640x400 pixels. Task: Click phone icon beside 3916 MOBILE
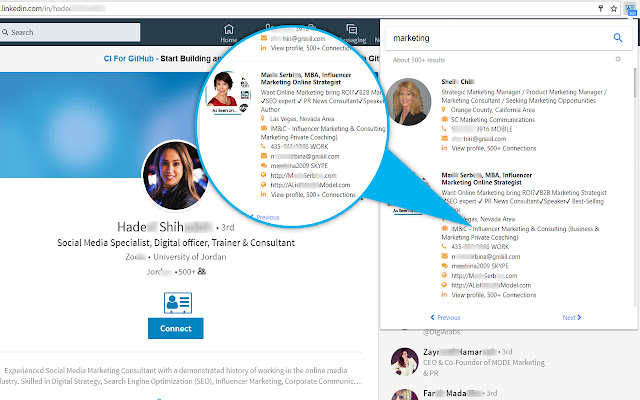click(444, 129)
